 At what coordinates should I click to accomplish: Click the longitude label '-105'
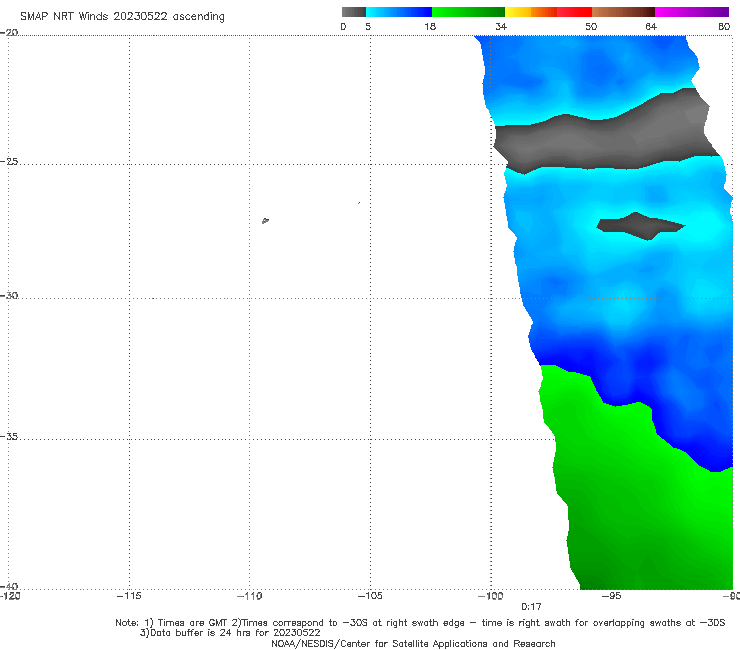[x=370, y=596]
